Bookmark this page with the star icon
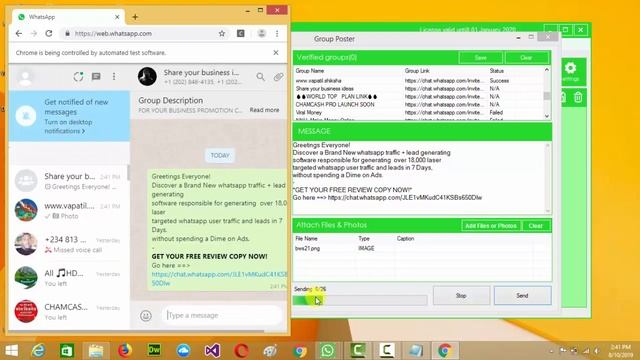Viewport: 640px width, 360px height. (222, 33)
